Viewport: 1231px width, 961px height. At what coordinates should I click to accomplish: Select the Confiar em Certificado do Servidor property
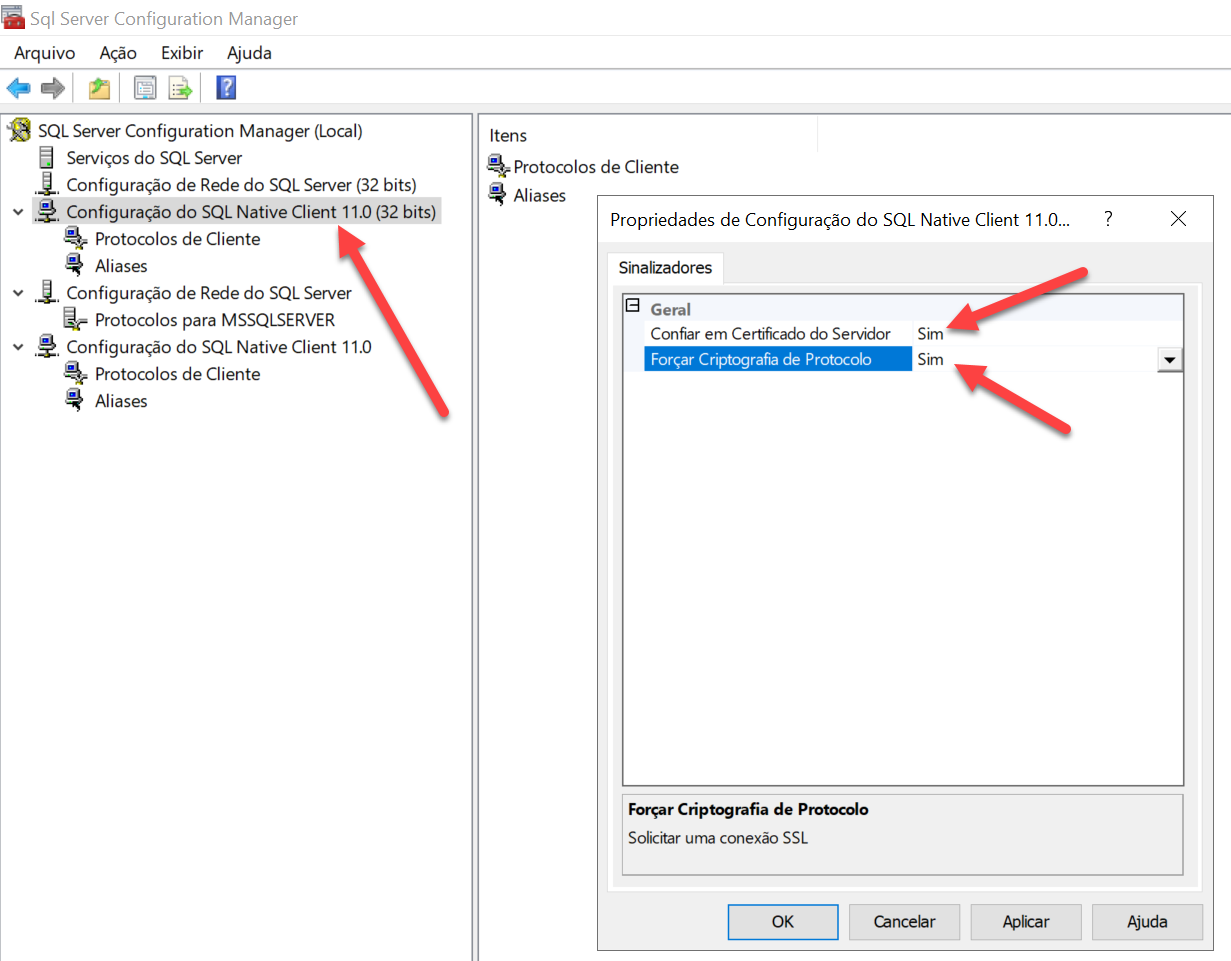pos(770,334)
